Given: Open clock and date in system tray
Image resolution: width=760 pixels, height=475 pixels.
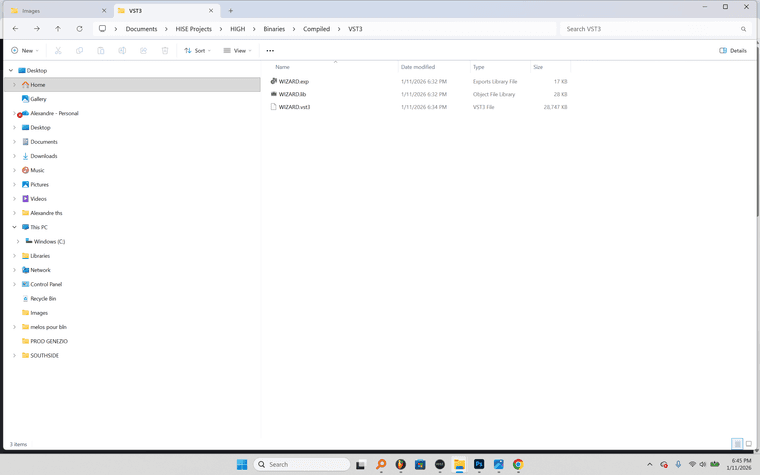Looking at the screenshot, I should [739, 464].
